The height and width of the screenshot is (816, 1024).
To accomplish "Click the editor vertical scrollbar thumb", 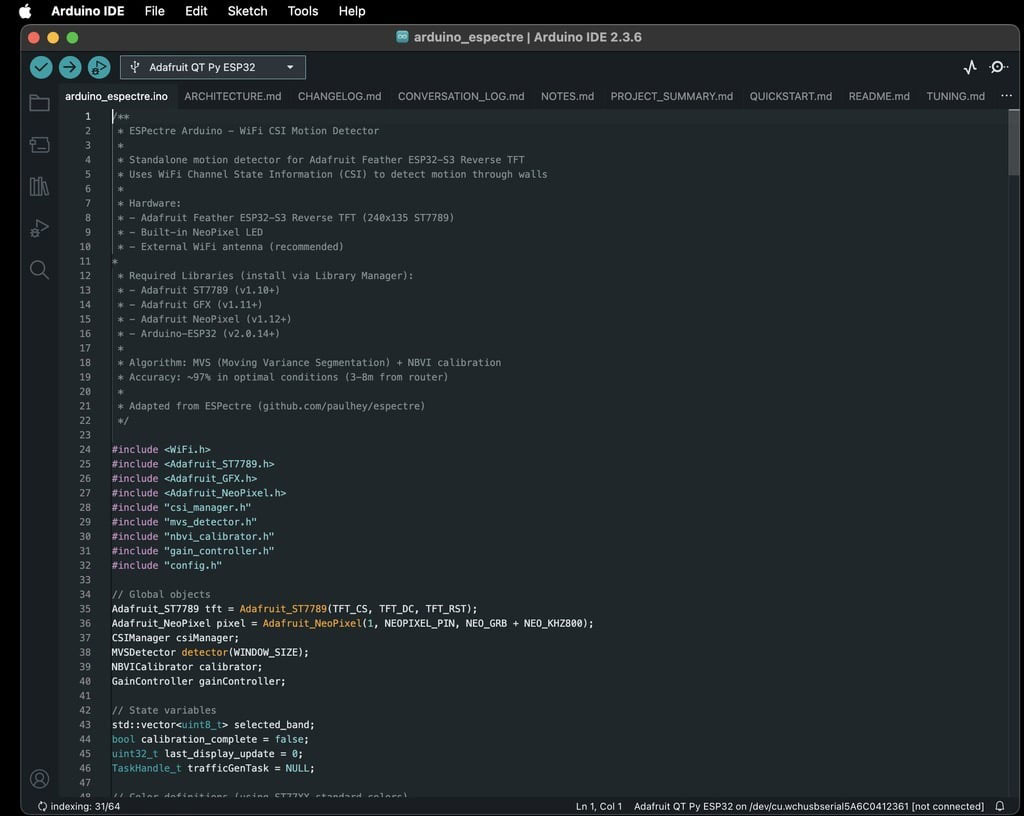I will (x=1014, y=142).
